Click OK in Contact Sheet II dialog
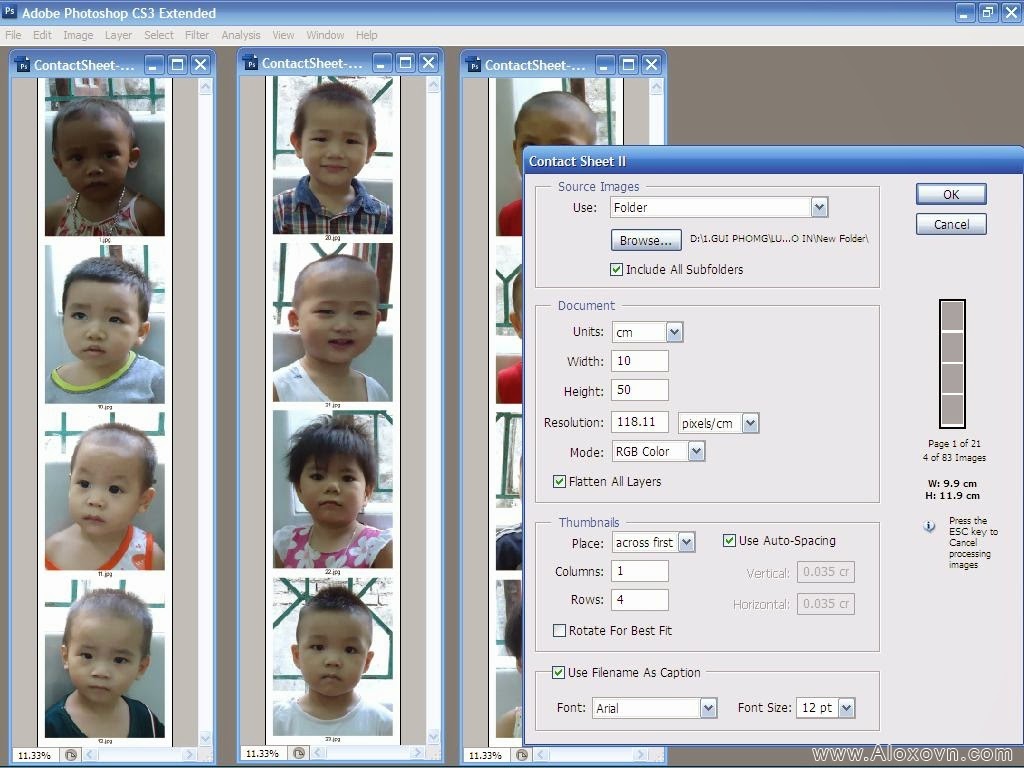This screenshot has height=768, width=1024. click(951, 195)
